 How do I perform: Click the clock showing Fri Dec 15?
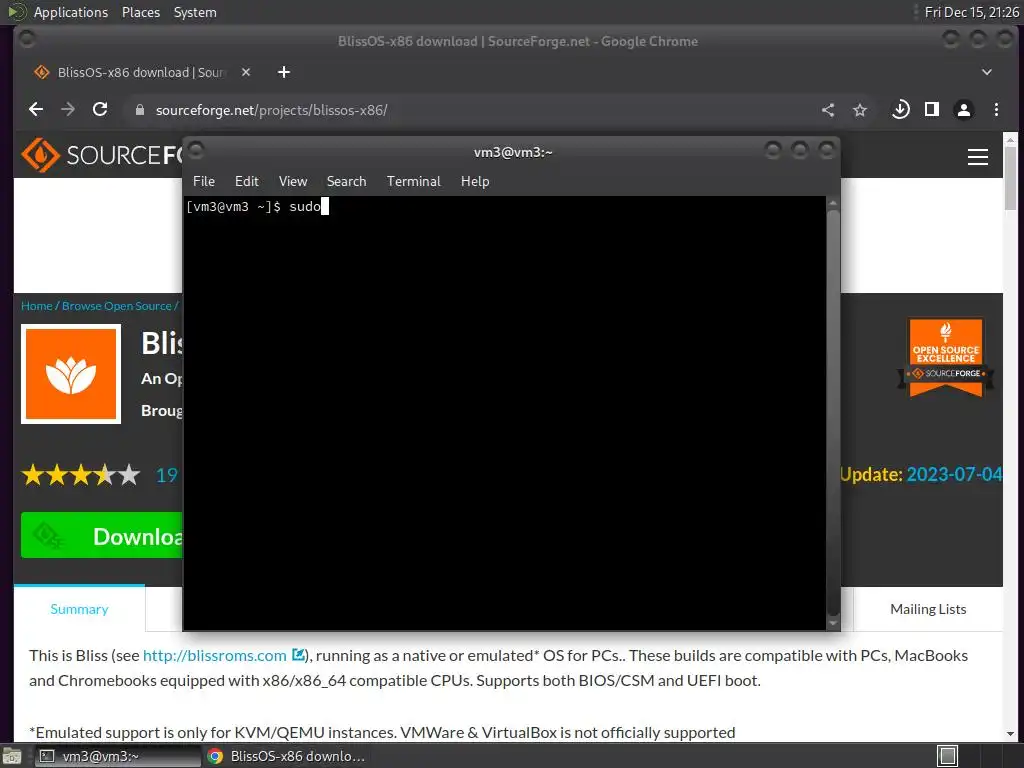[971, 12]
